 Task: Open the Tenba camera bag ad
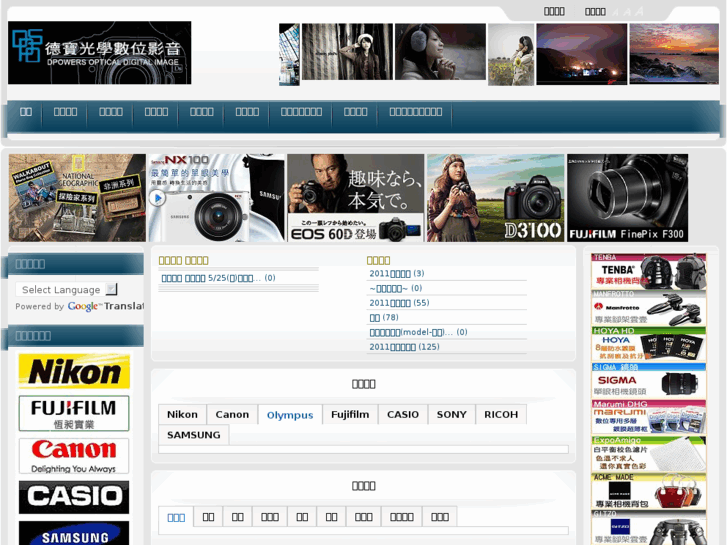click(x=649, y=271)
